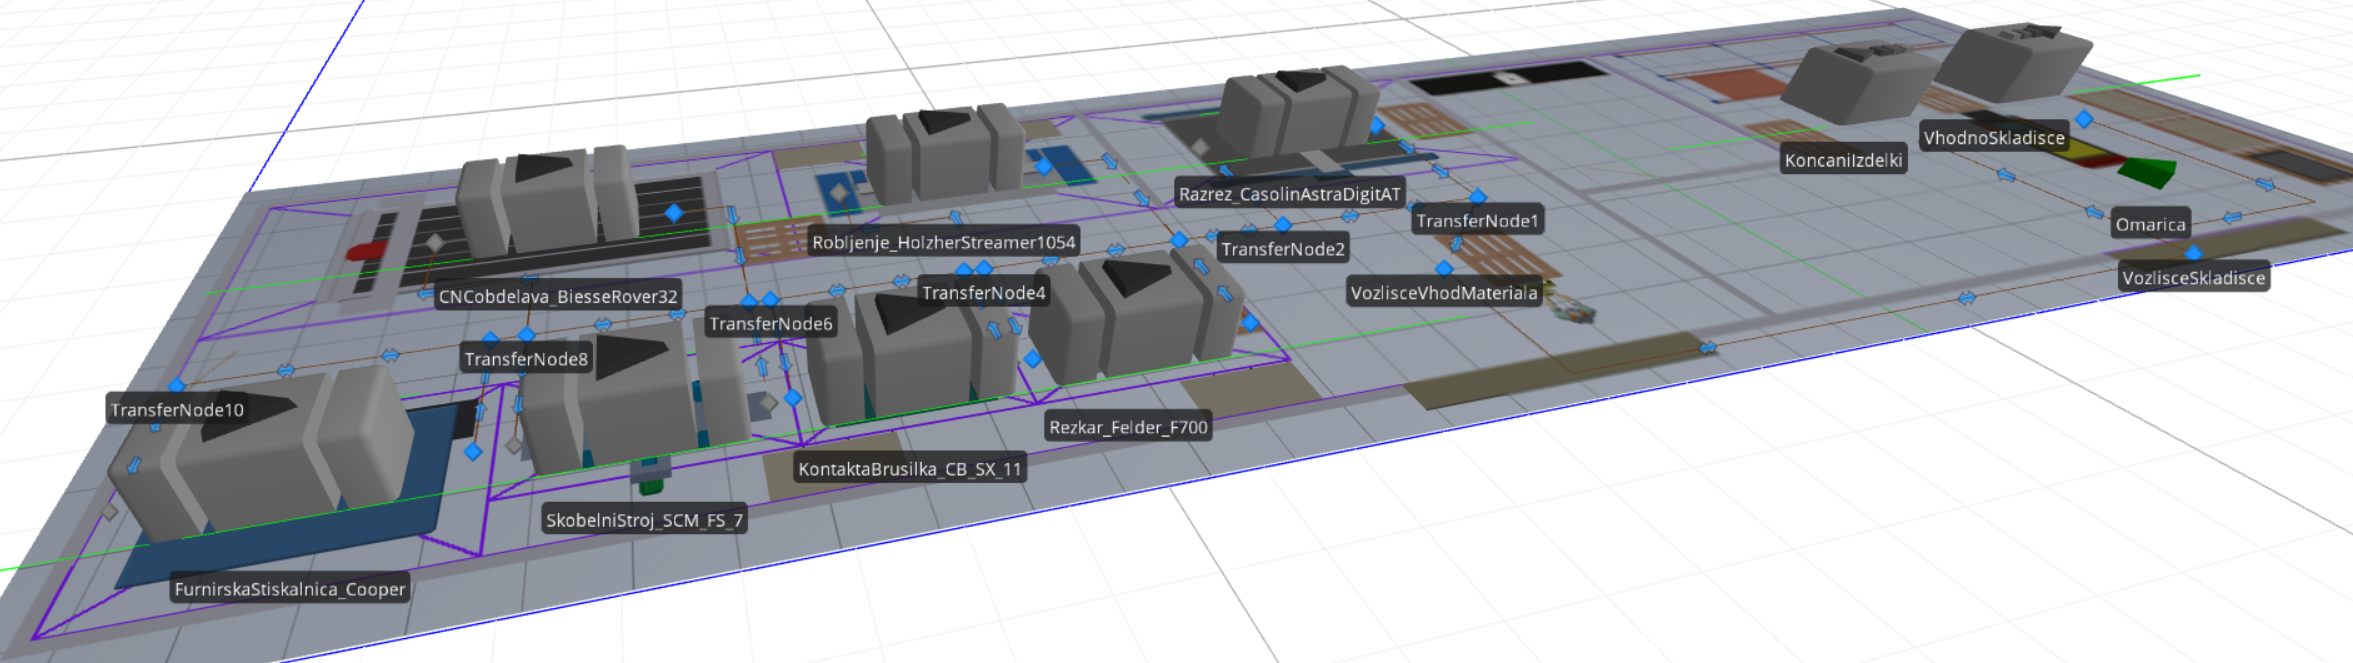Select the green wedge object near Omarica
This screenshot has height=663, width=2353.
point(2148,172)
